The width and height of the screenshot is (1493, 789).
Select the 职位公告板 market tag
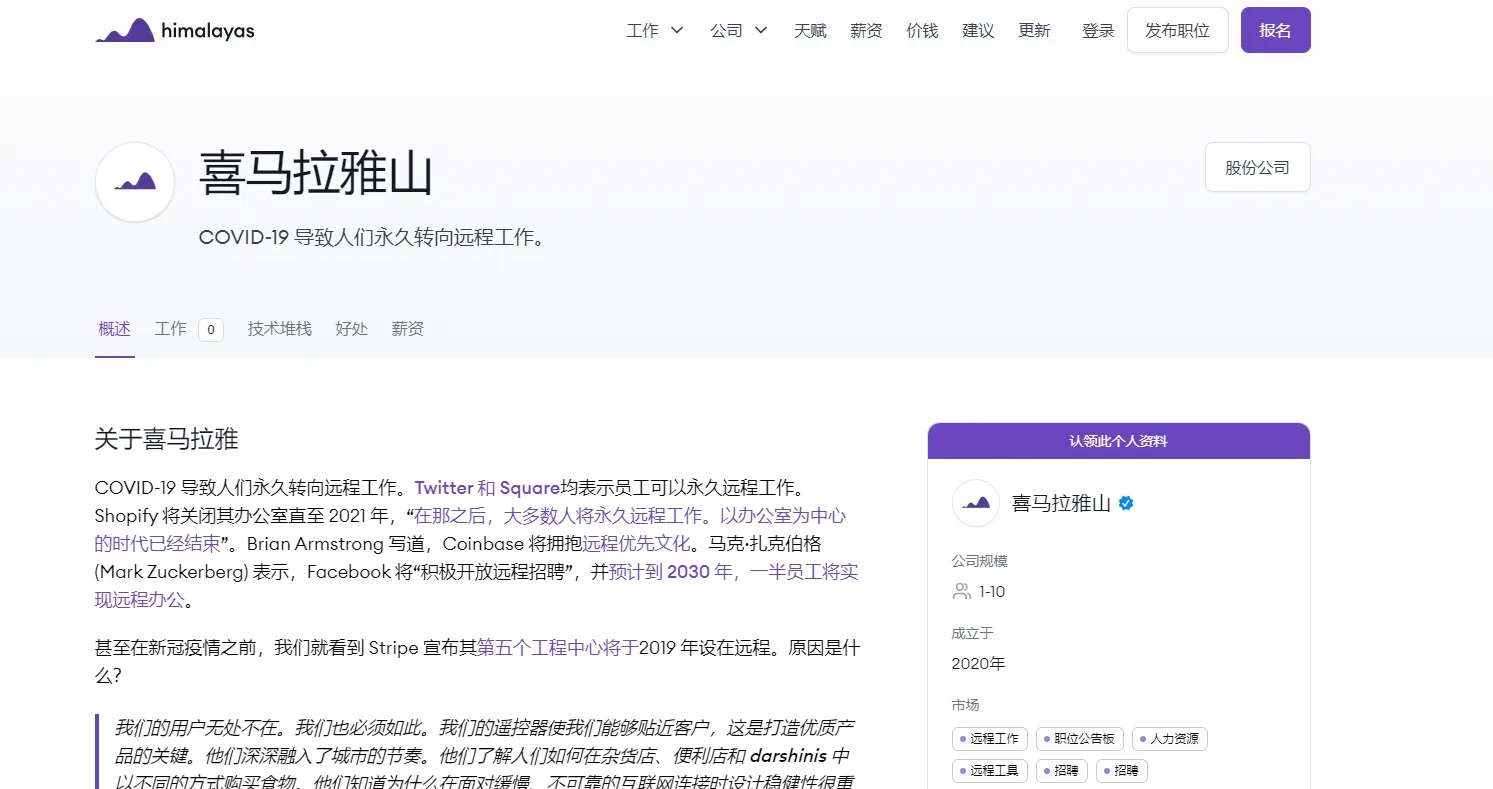tap(1080, 739)
